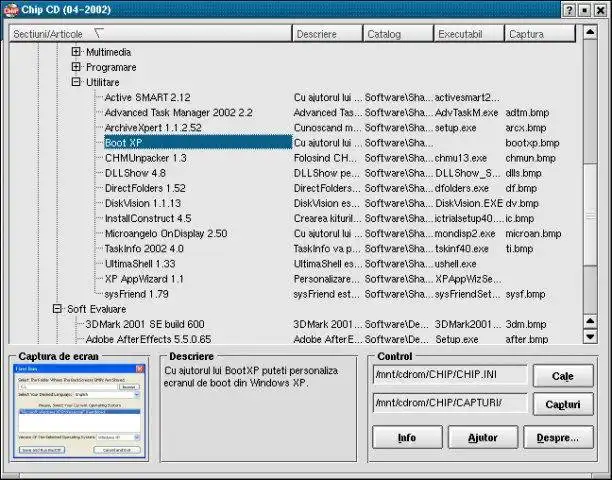Screen dimensions: 612x480
Task: Click the sort arrow in Sectiuni/Articole header
Action: [99, 34]
